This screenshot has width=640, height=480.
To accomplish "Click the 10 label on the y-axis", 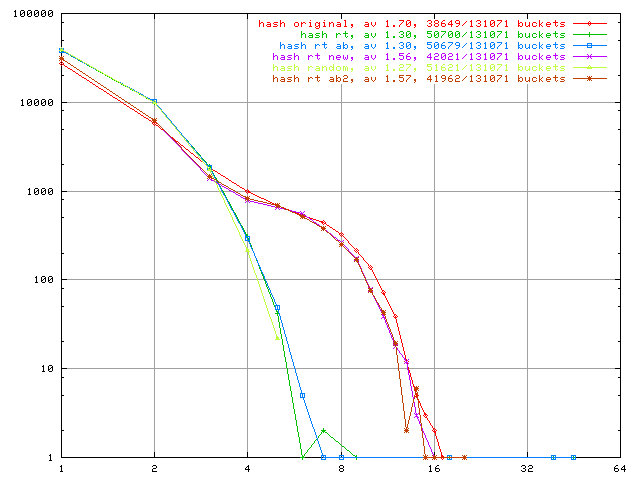I will (48, 369).
